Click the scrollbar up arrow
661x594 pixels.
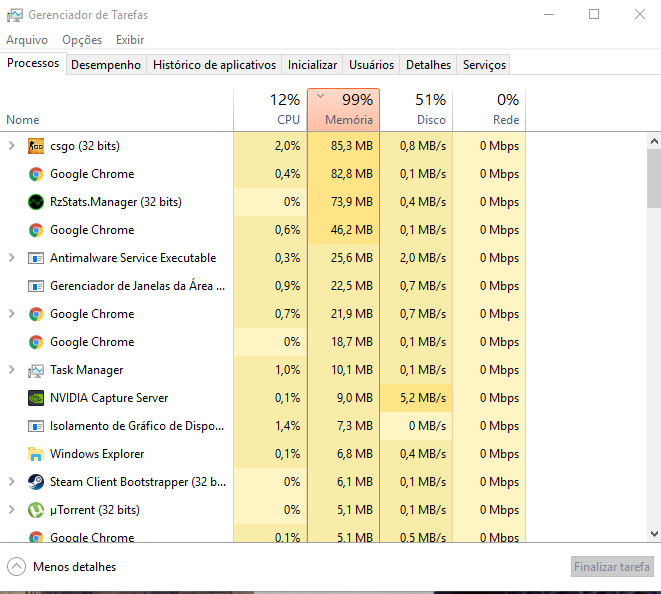coord(654,141)
